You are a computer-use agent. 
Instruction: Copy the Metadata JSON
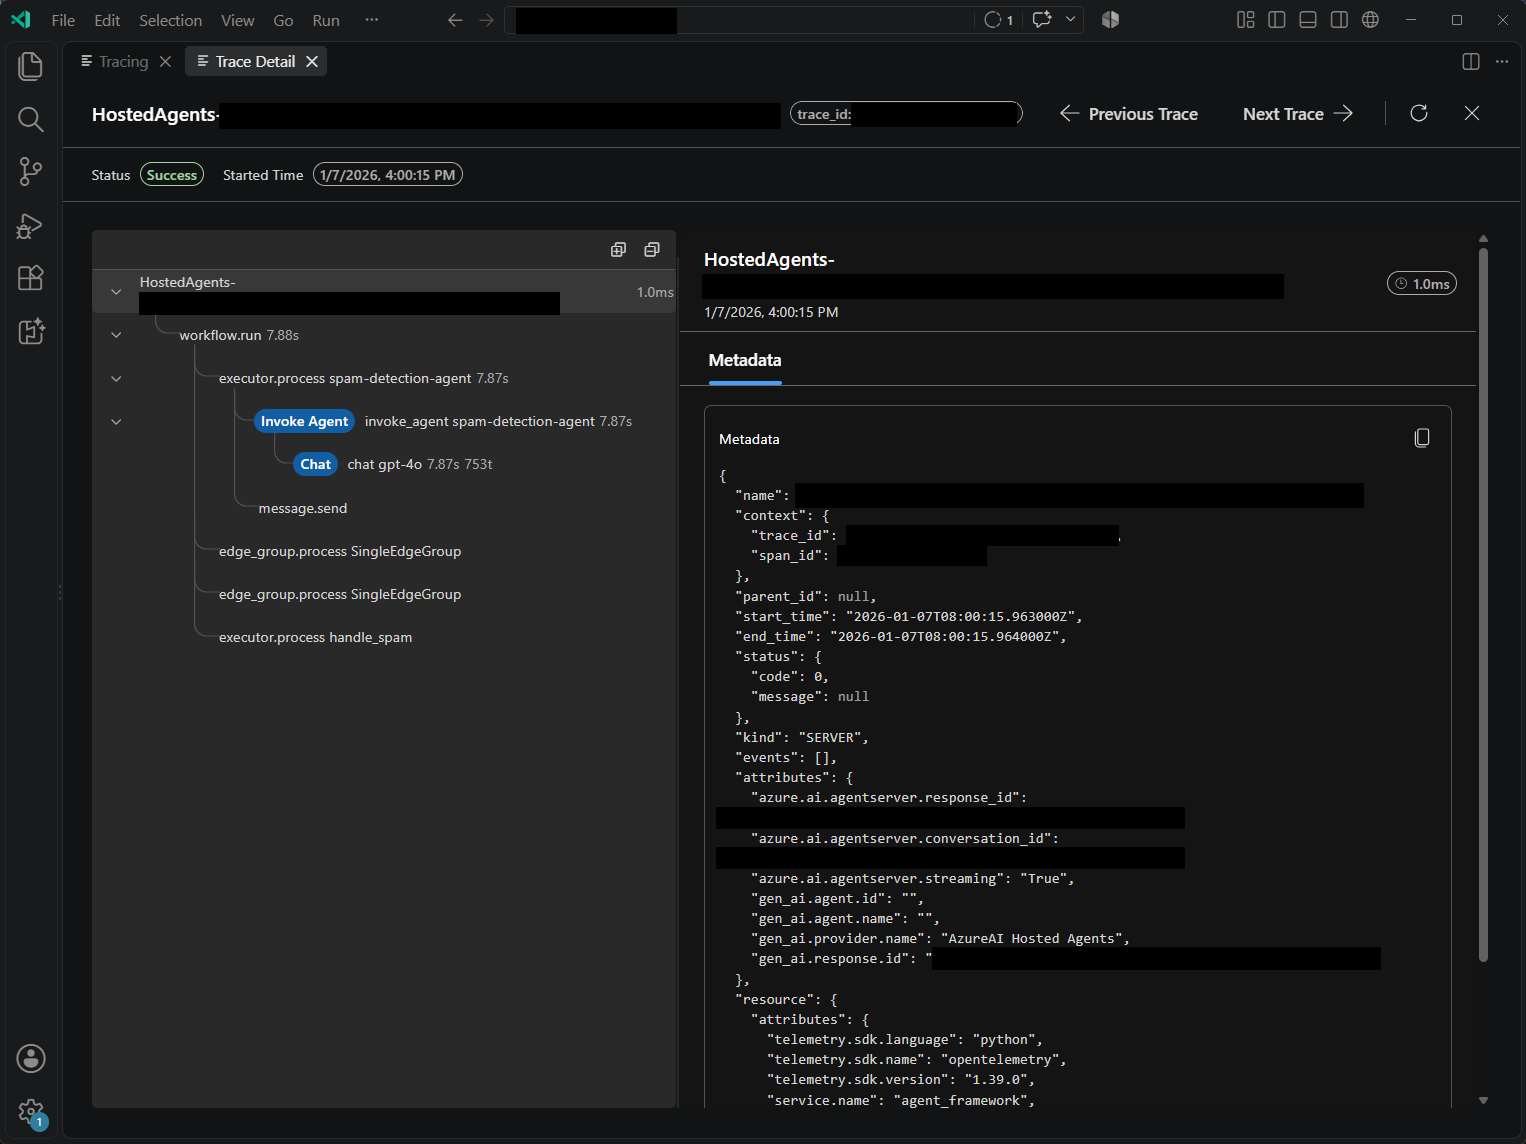click(1422, 438)
